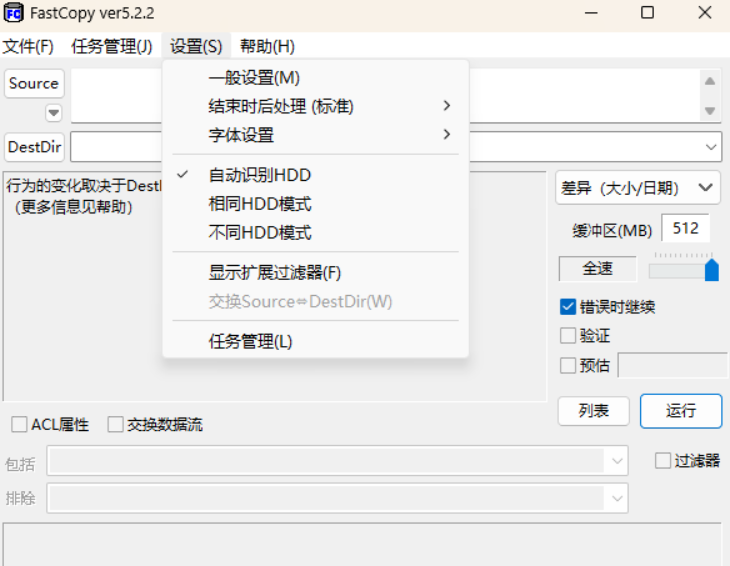Click the bottom log output area
The height and width of the screenshot is (566, 730).
[x=362, y=545]
